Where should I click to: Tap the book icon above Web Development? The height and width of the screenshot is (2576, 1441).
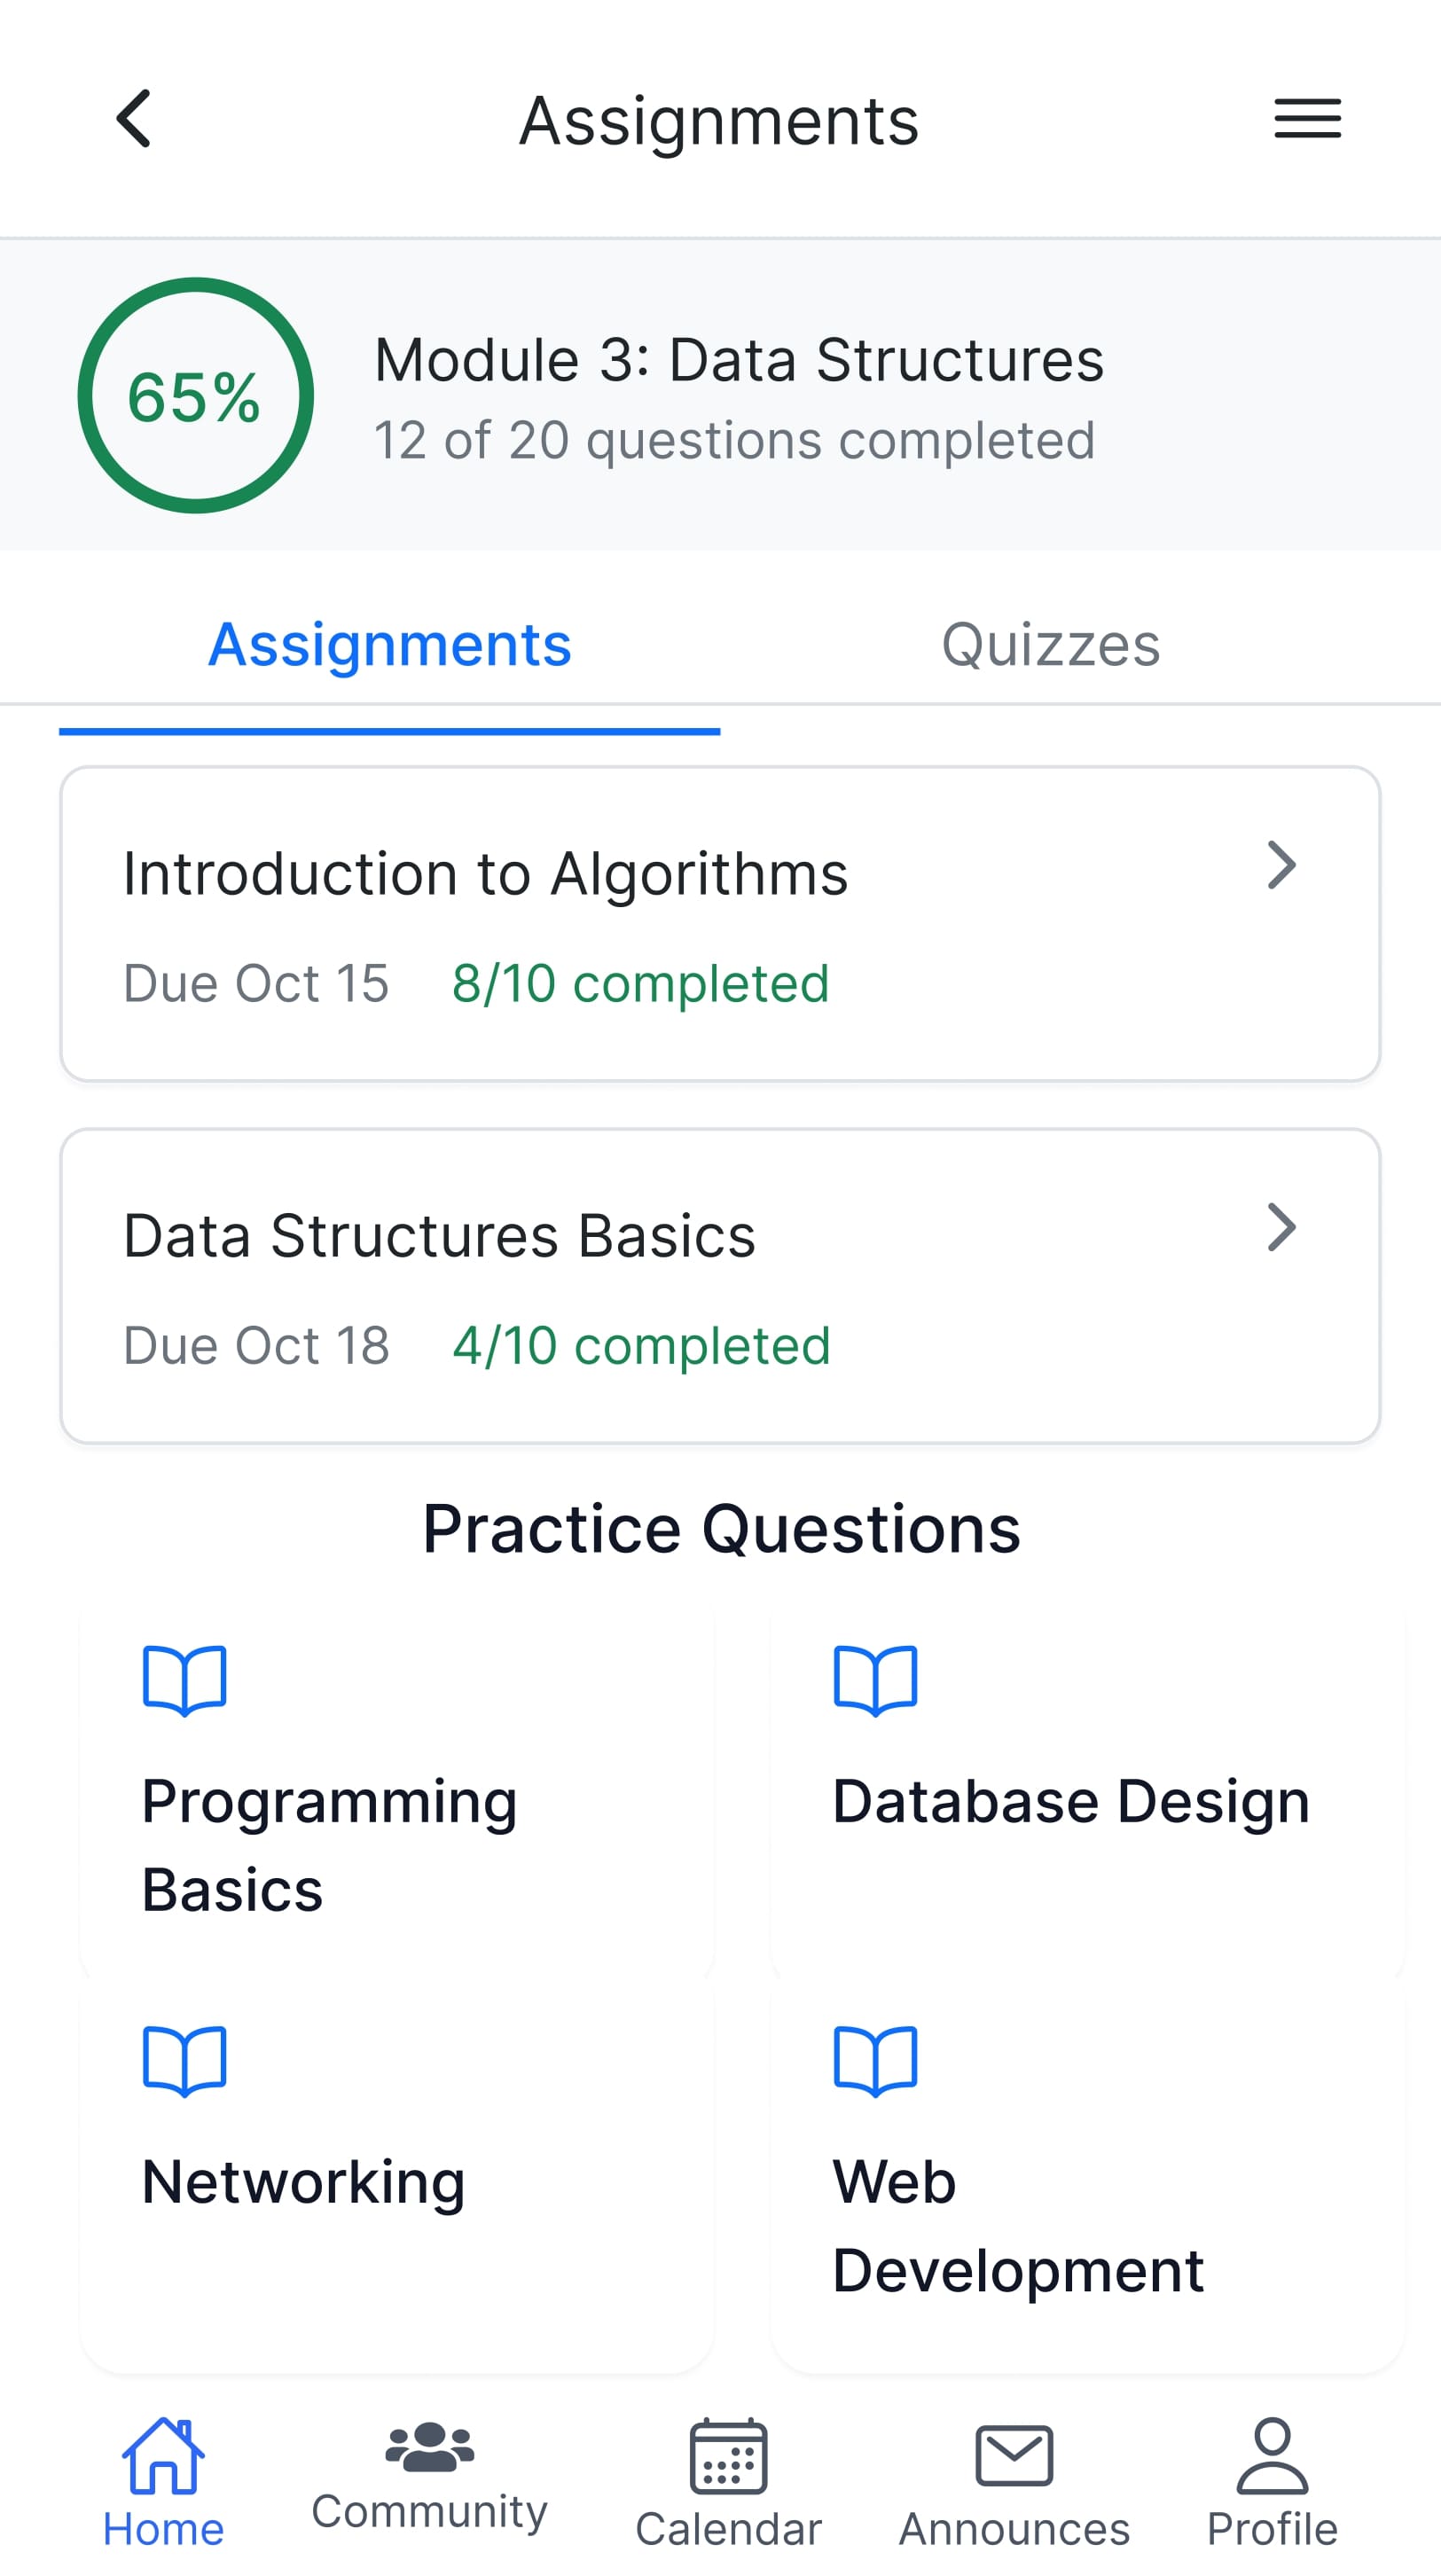coord(874,2059)
